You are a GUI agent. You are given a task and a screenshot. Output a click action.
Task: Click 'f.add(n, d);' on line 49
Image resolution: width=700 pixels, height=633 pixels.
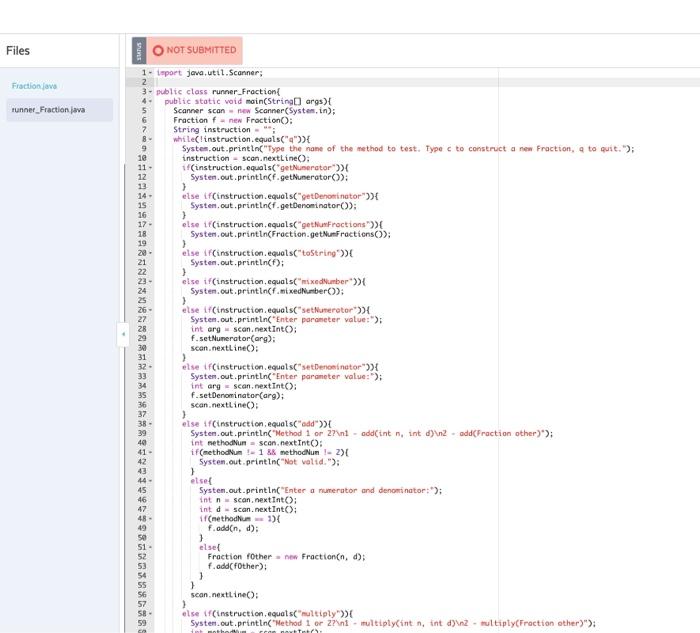pos(233,528)
